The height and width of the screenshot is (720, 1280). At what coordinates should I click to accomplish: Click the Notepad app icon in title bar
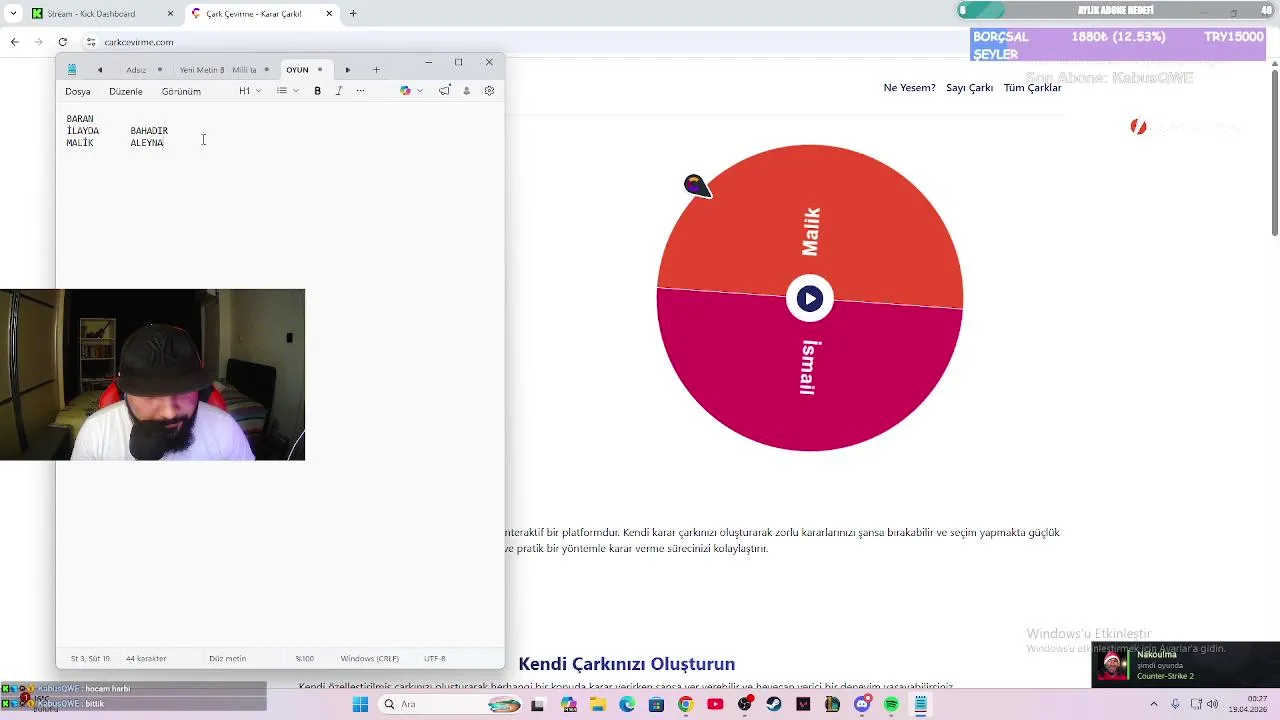71,70
